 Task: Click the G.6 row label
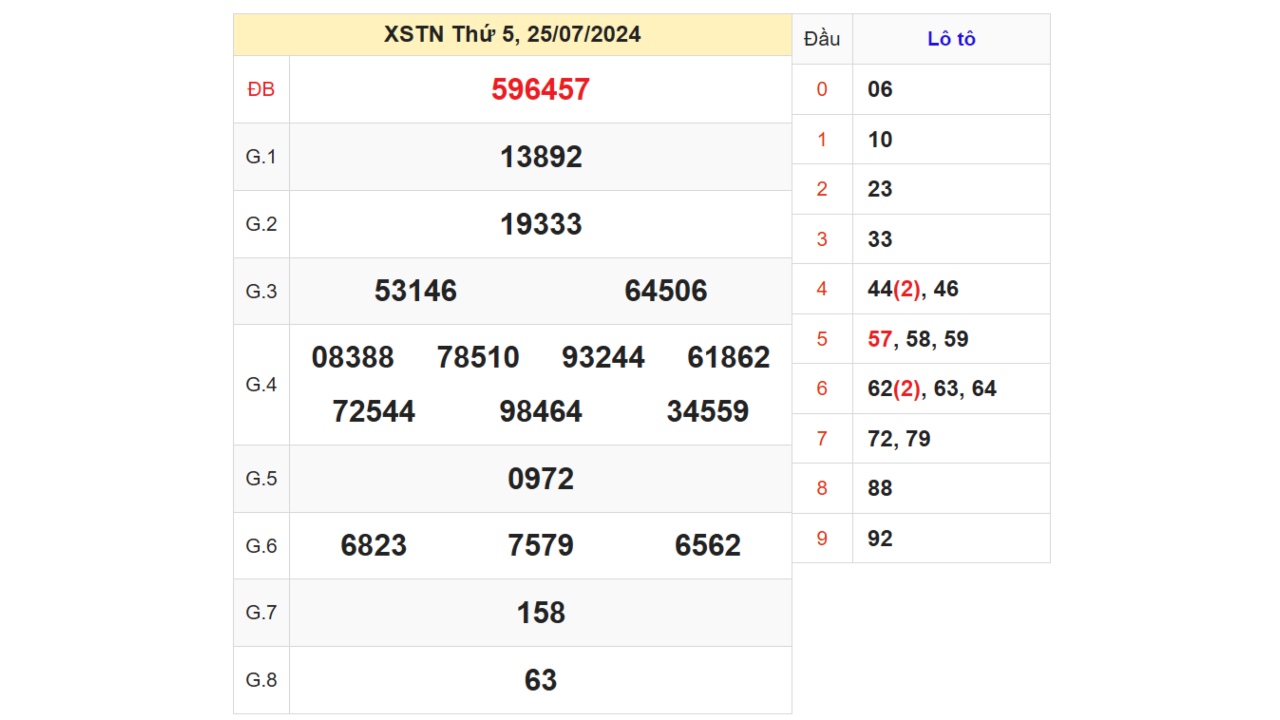tap(261, 546)
